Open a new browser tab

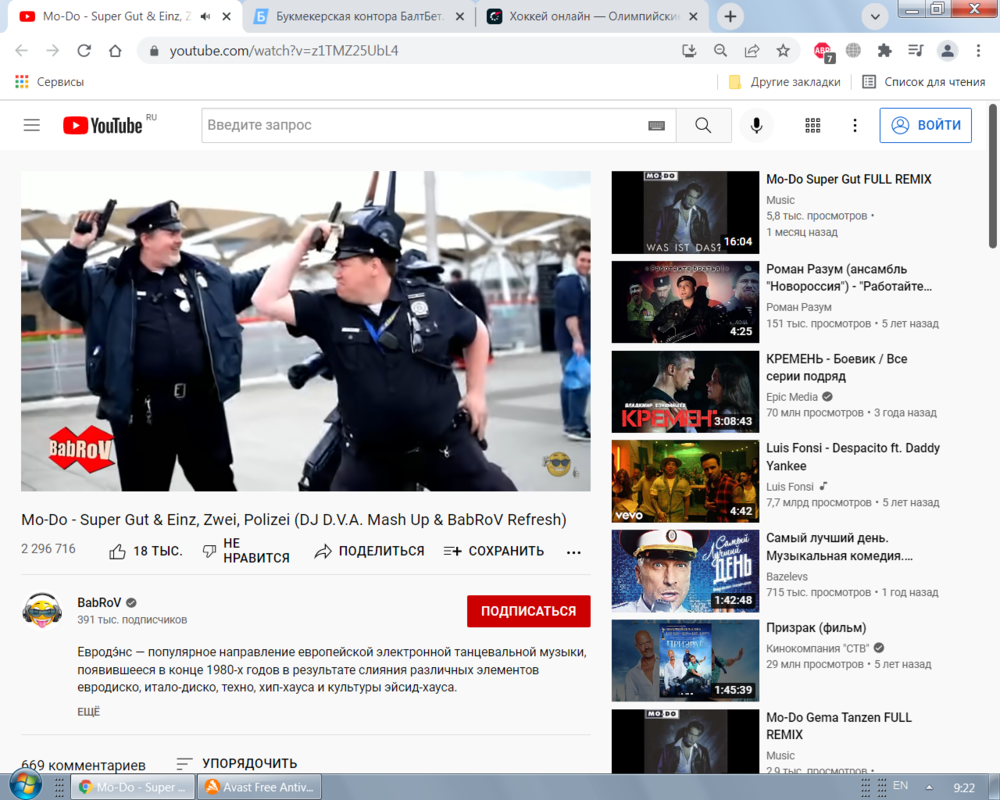pyautogui.click(x=730, y=17)
